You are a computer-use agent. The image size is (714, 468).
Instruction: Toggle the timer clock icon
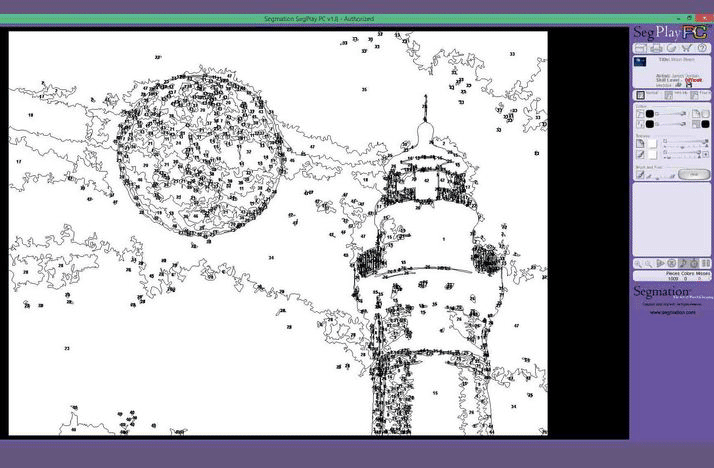point(693,263)
